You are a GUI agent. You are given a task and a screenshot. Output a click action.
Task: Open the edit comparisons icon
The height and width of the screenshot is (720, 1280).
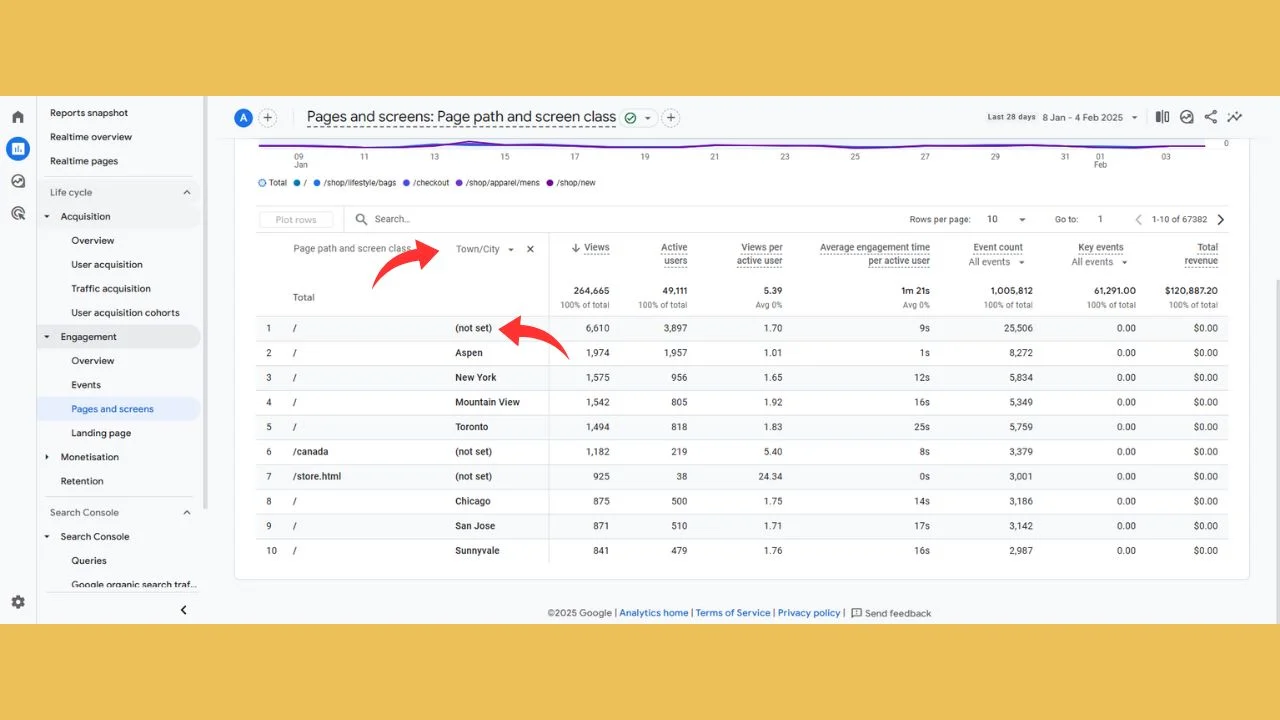[x=1162, y=117]
